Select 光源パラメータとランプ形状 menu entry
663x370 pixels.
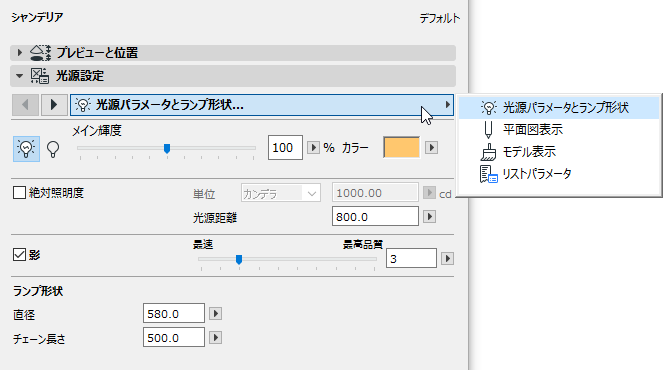(559, 107)
